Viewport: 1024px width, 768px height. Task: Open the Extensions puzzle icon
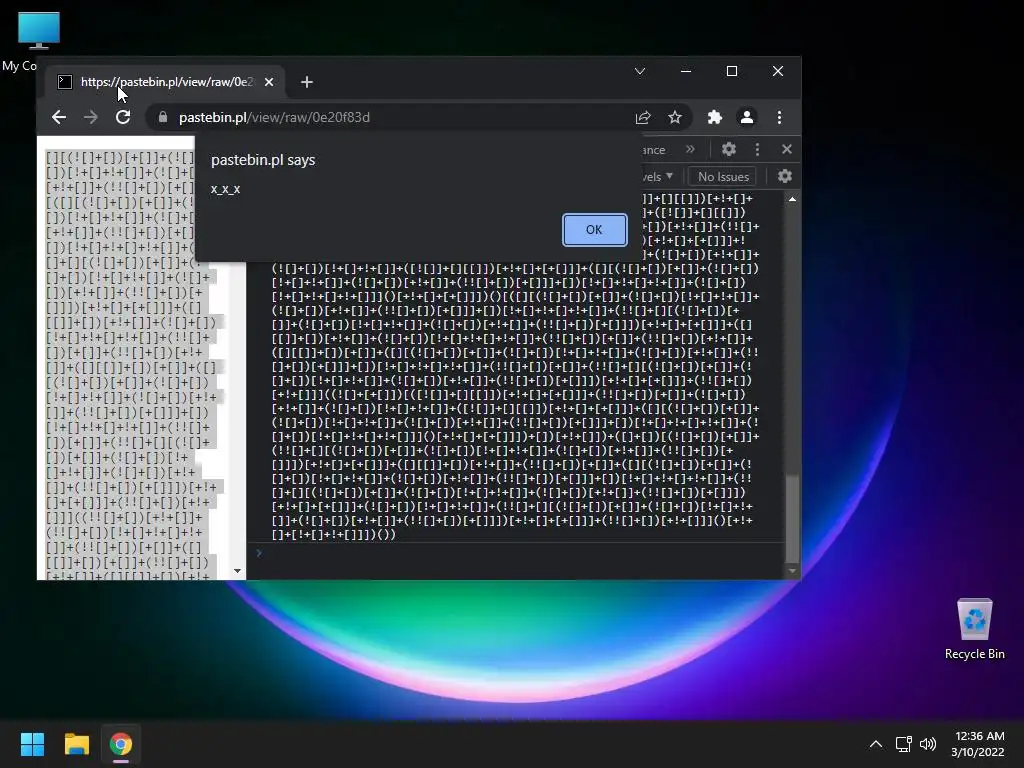click(x=714, y=118)
